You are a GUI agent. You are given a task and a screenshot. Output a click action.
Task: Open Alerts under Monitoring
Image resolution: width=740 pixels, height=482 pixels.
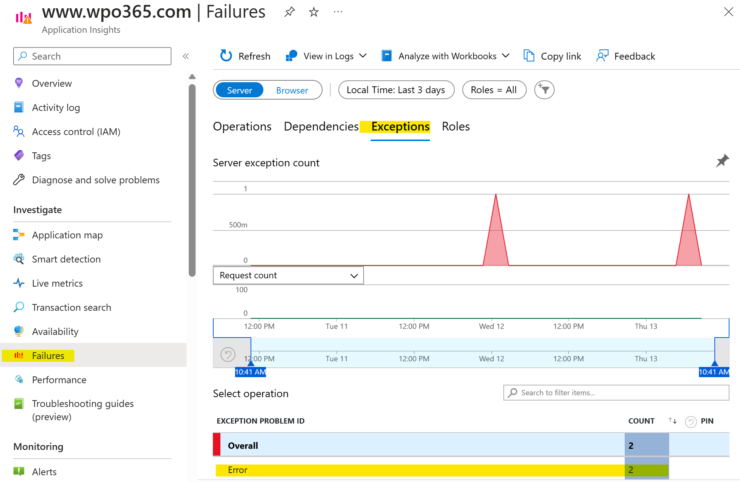coord(44,472)
